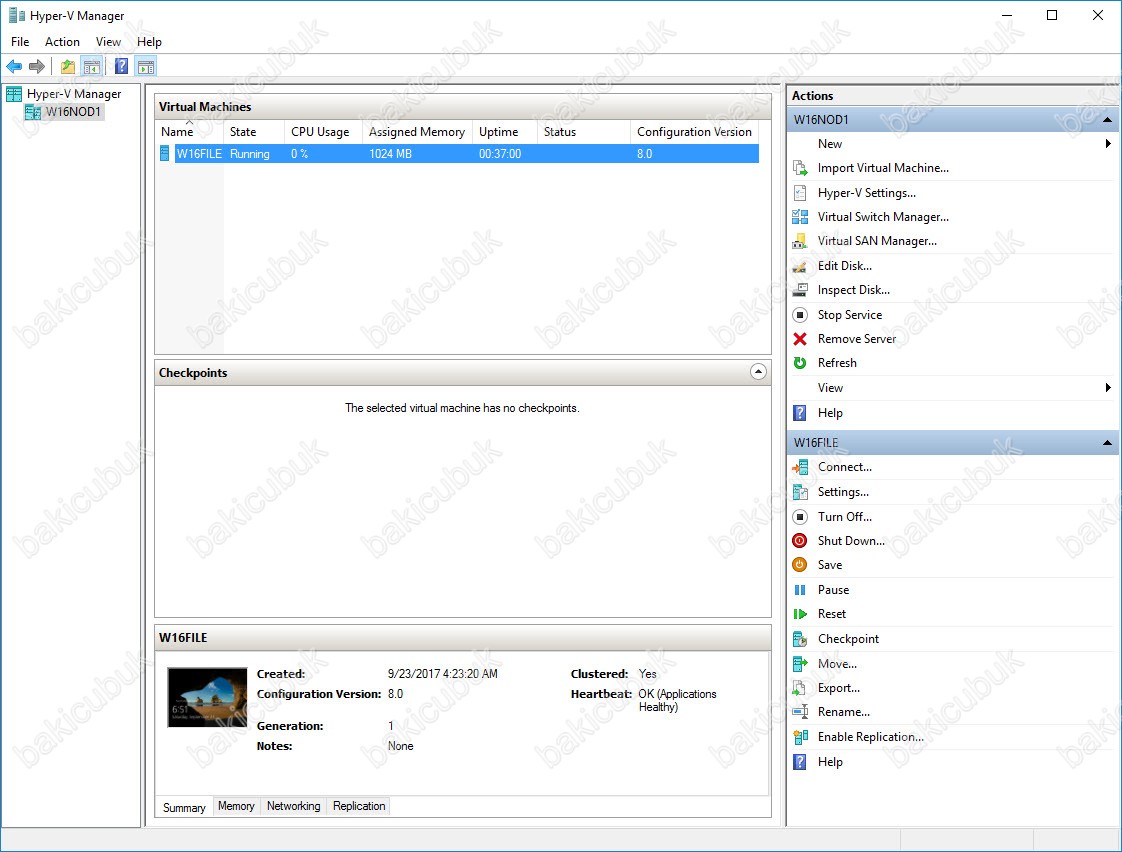Click the Help link under W16NOD1 actions
Viewport: 1122px width, 852px height.
click(830, 413)
